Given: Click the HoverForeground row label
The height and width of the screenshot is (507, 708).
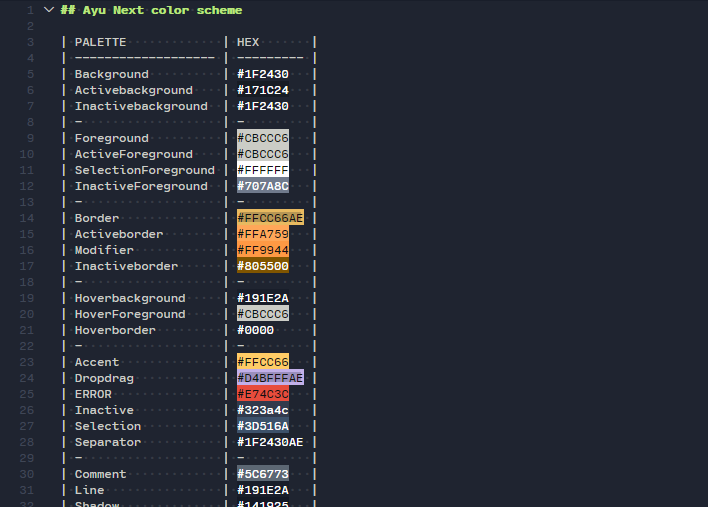Looking at the screenshot, I should tap(130, 314).
